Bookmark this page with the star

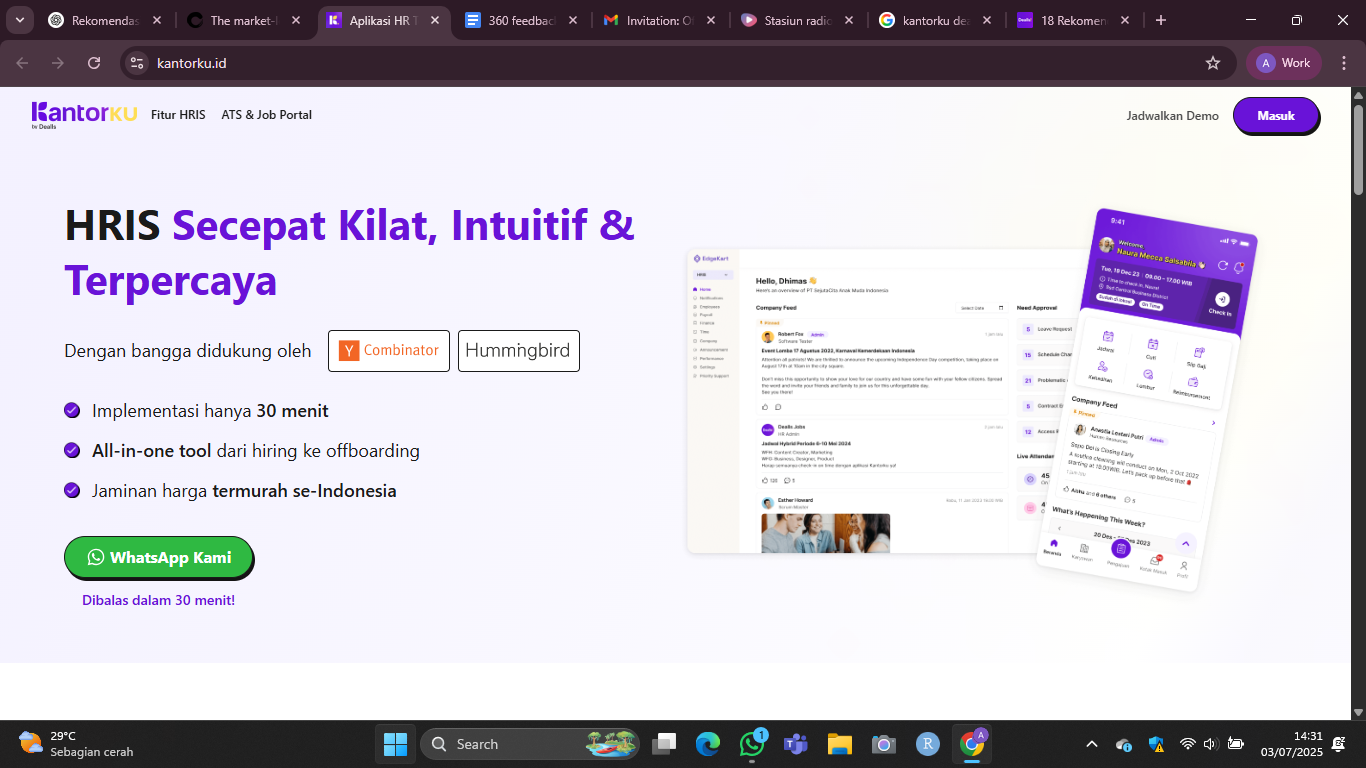(x=1213, y=63)
